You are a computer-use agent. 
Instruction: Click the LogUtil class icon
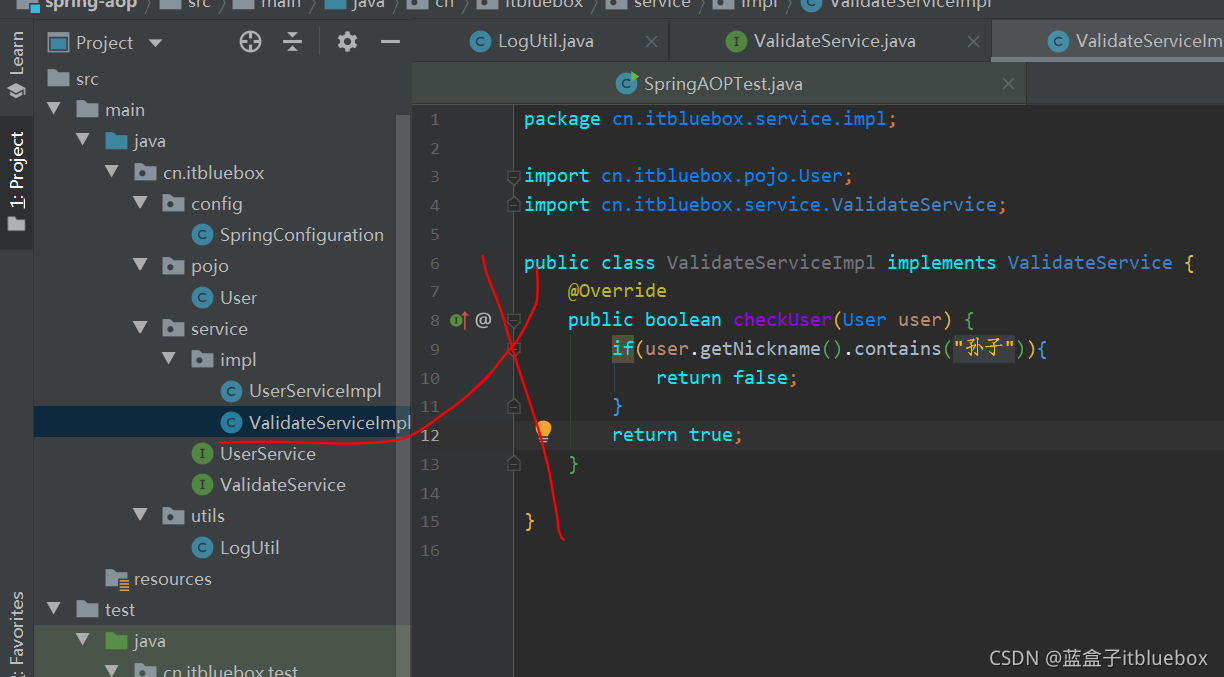tap(202, 547)
